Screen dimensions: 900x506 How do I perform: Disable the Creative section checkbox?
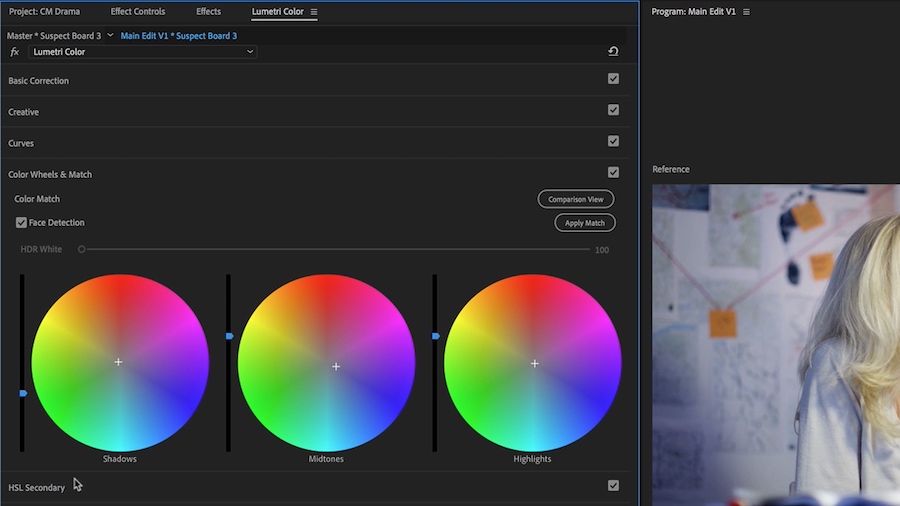[613, 110]
